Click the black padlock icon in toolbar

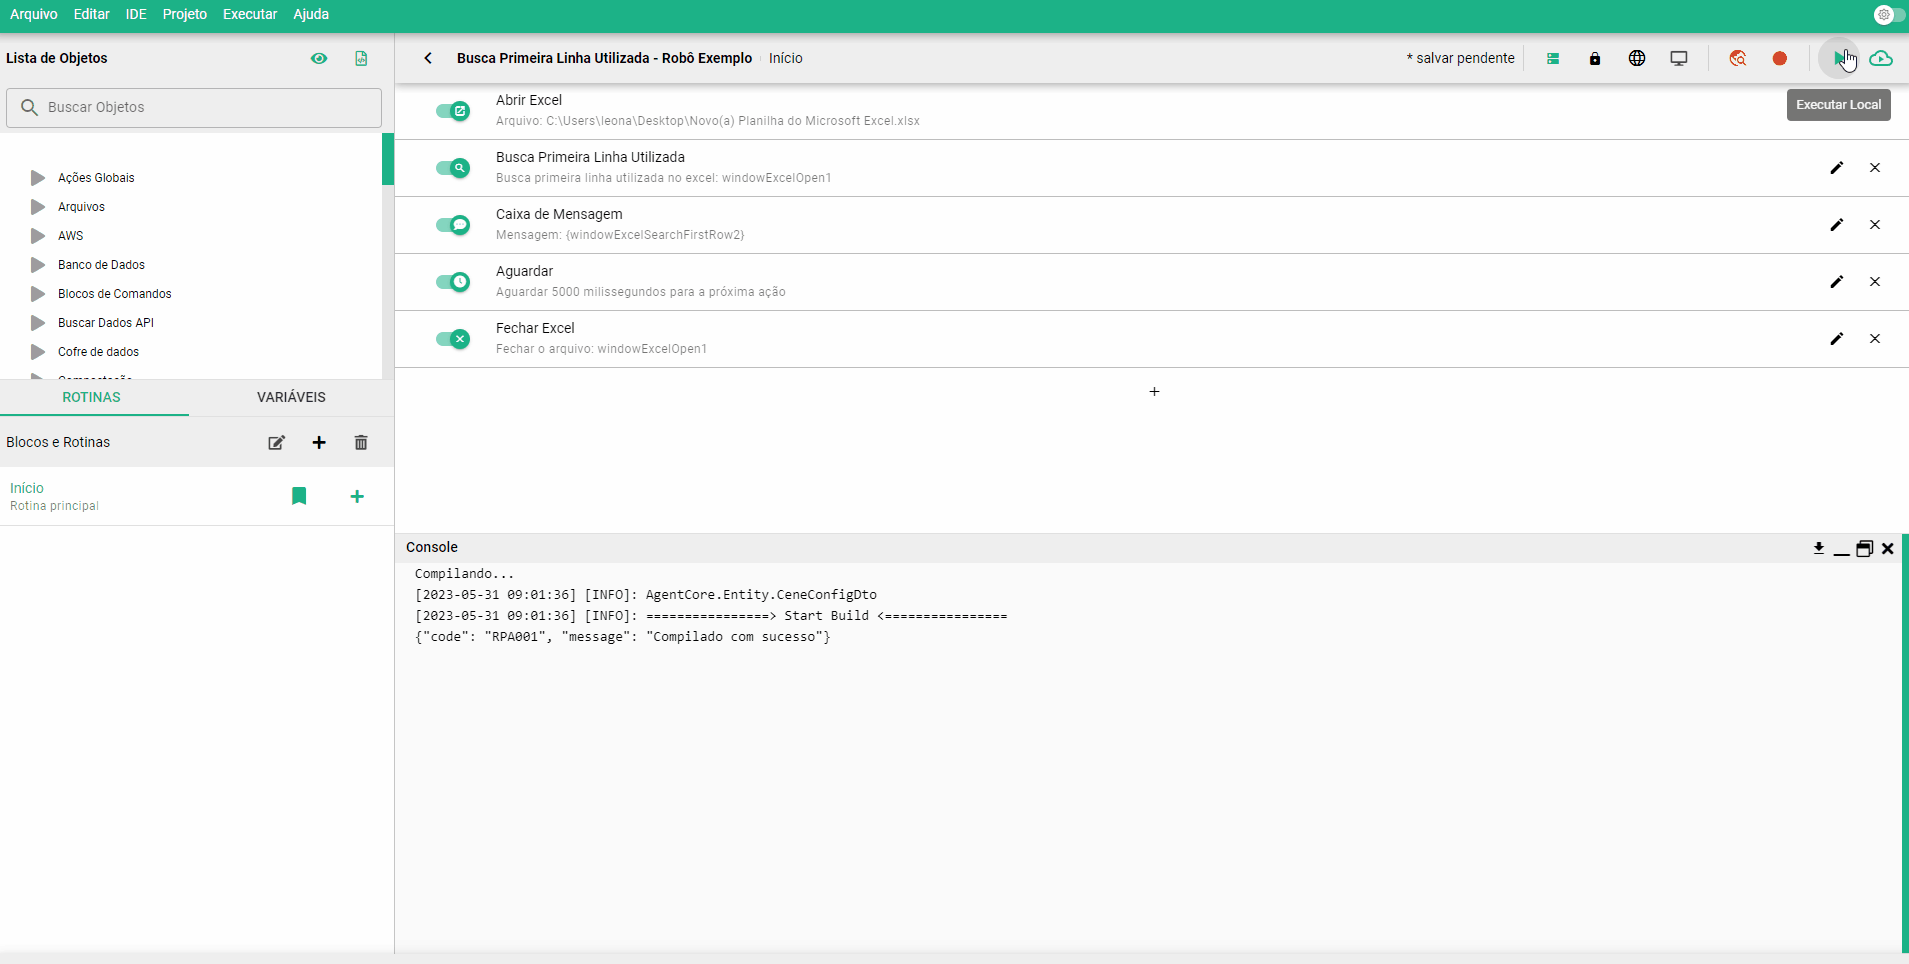tap(1595, 59)
